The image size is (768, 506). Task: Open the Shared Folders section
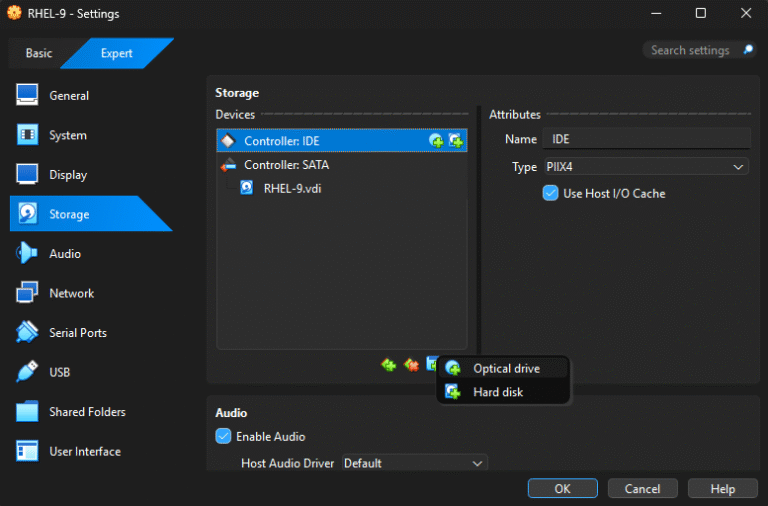87,412
